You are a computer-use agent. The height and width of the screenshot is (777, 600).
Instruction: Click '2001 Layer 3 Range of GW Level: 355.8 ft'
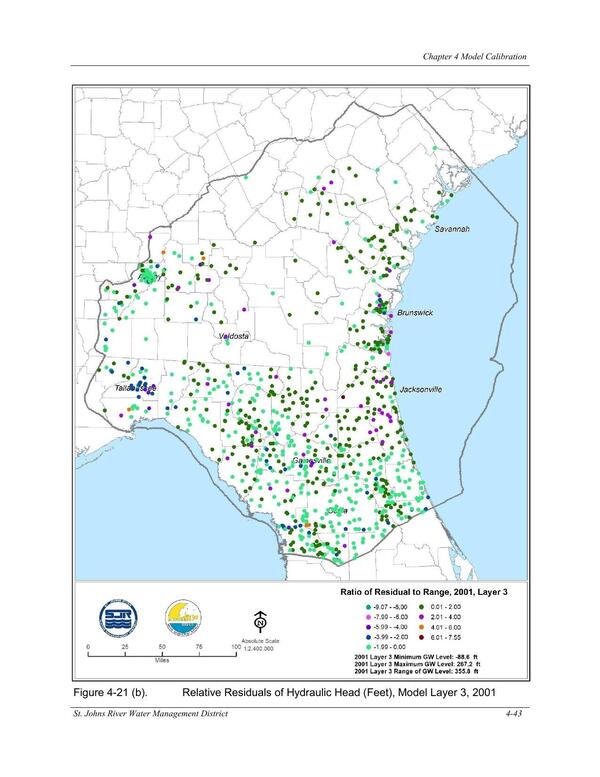416,671
